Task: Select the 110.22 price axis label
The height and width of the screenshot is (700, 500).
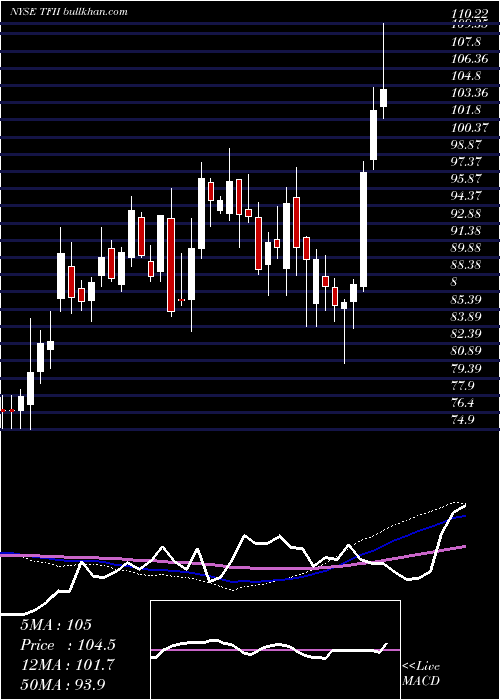Action: (x=468, y=16)
